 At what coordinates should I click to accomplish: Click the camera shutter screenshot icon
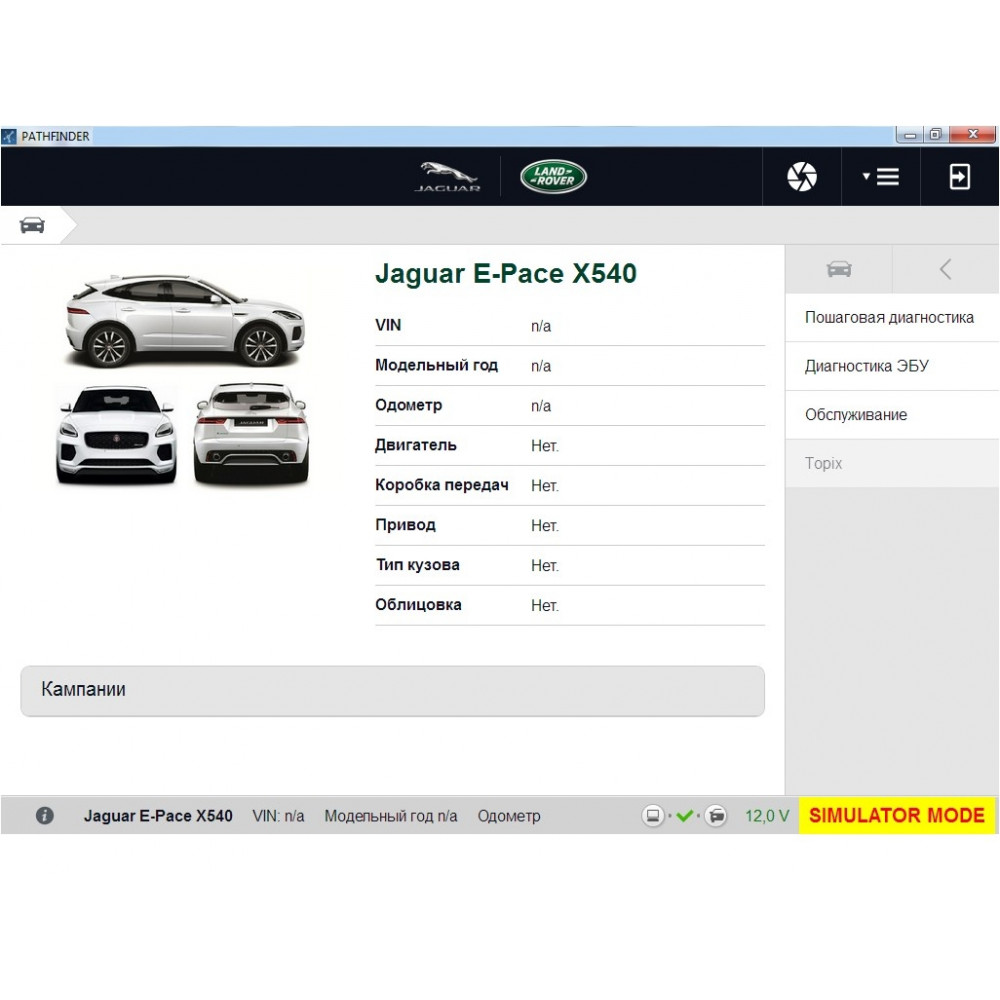pos(802,177)
